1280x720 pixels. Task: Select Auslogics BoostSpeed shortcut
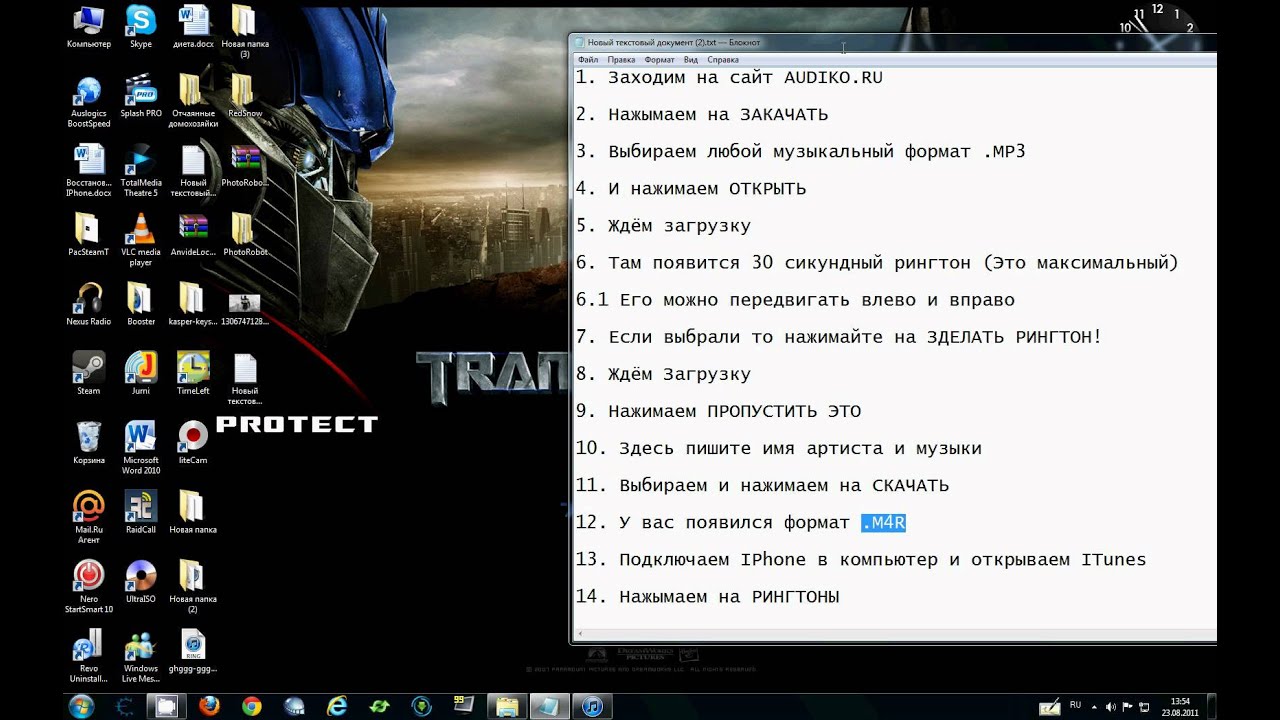click(x=89, y=102)
